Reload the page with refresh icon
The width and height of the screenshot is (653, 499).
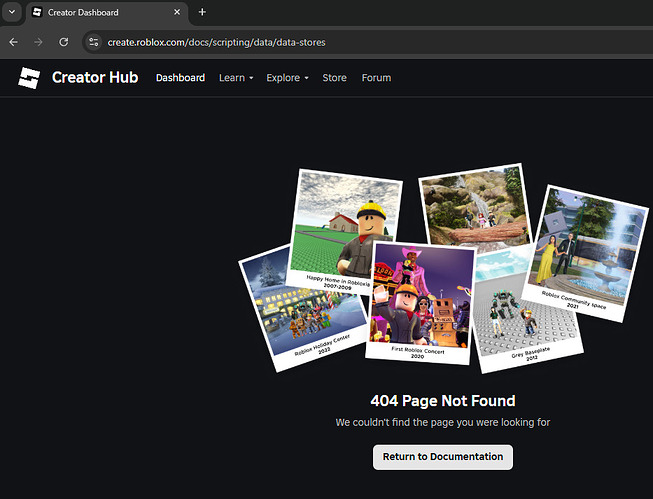(63, 42)
